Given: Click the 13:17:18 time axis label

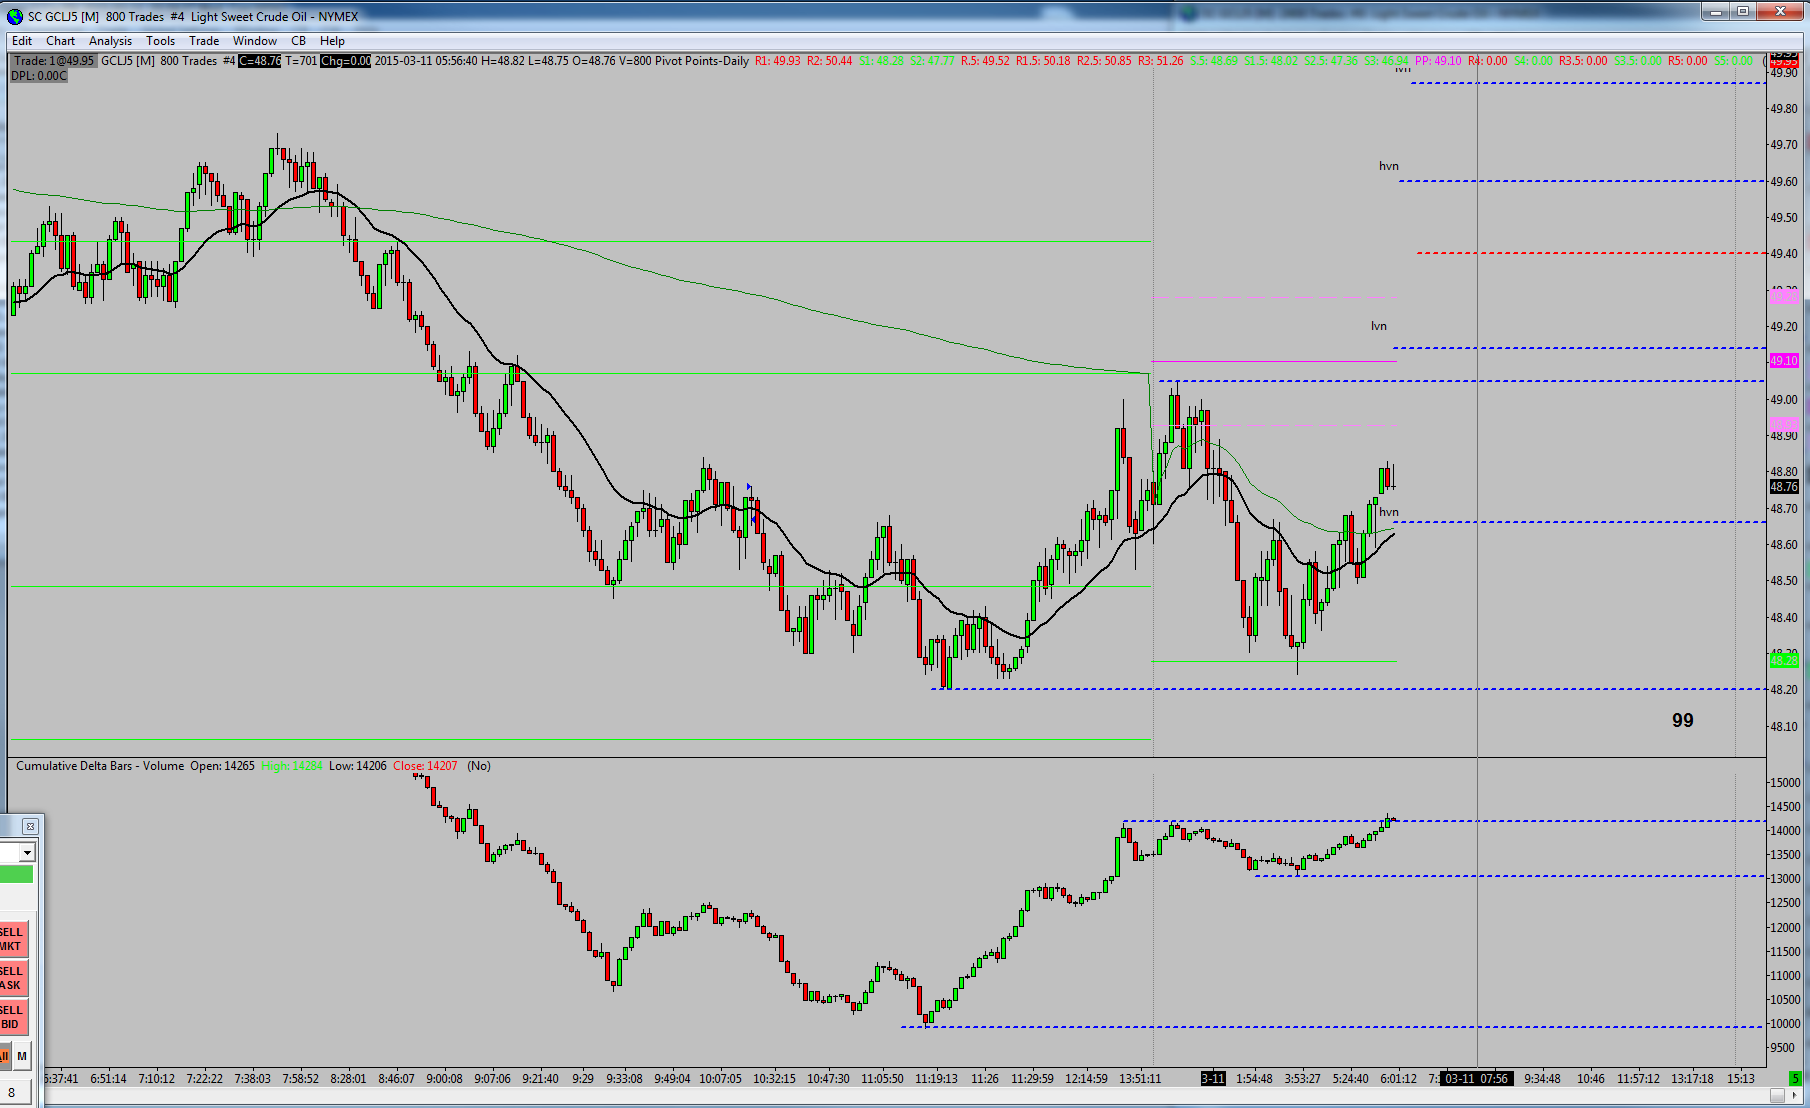Looking at the screenshot, I should pos(1693,1079).
